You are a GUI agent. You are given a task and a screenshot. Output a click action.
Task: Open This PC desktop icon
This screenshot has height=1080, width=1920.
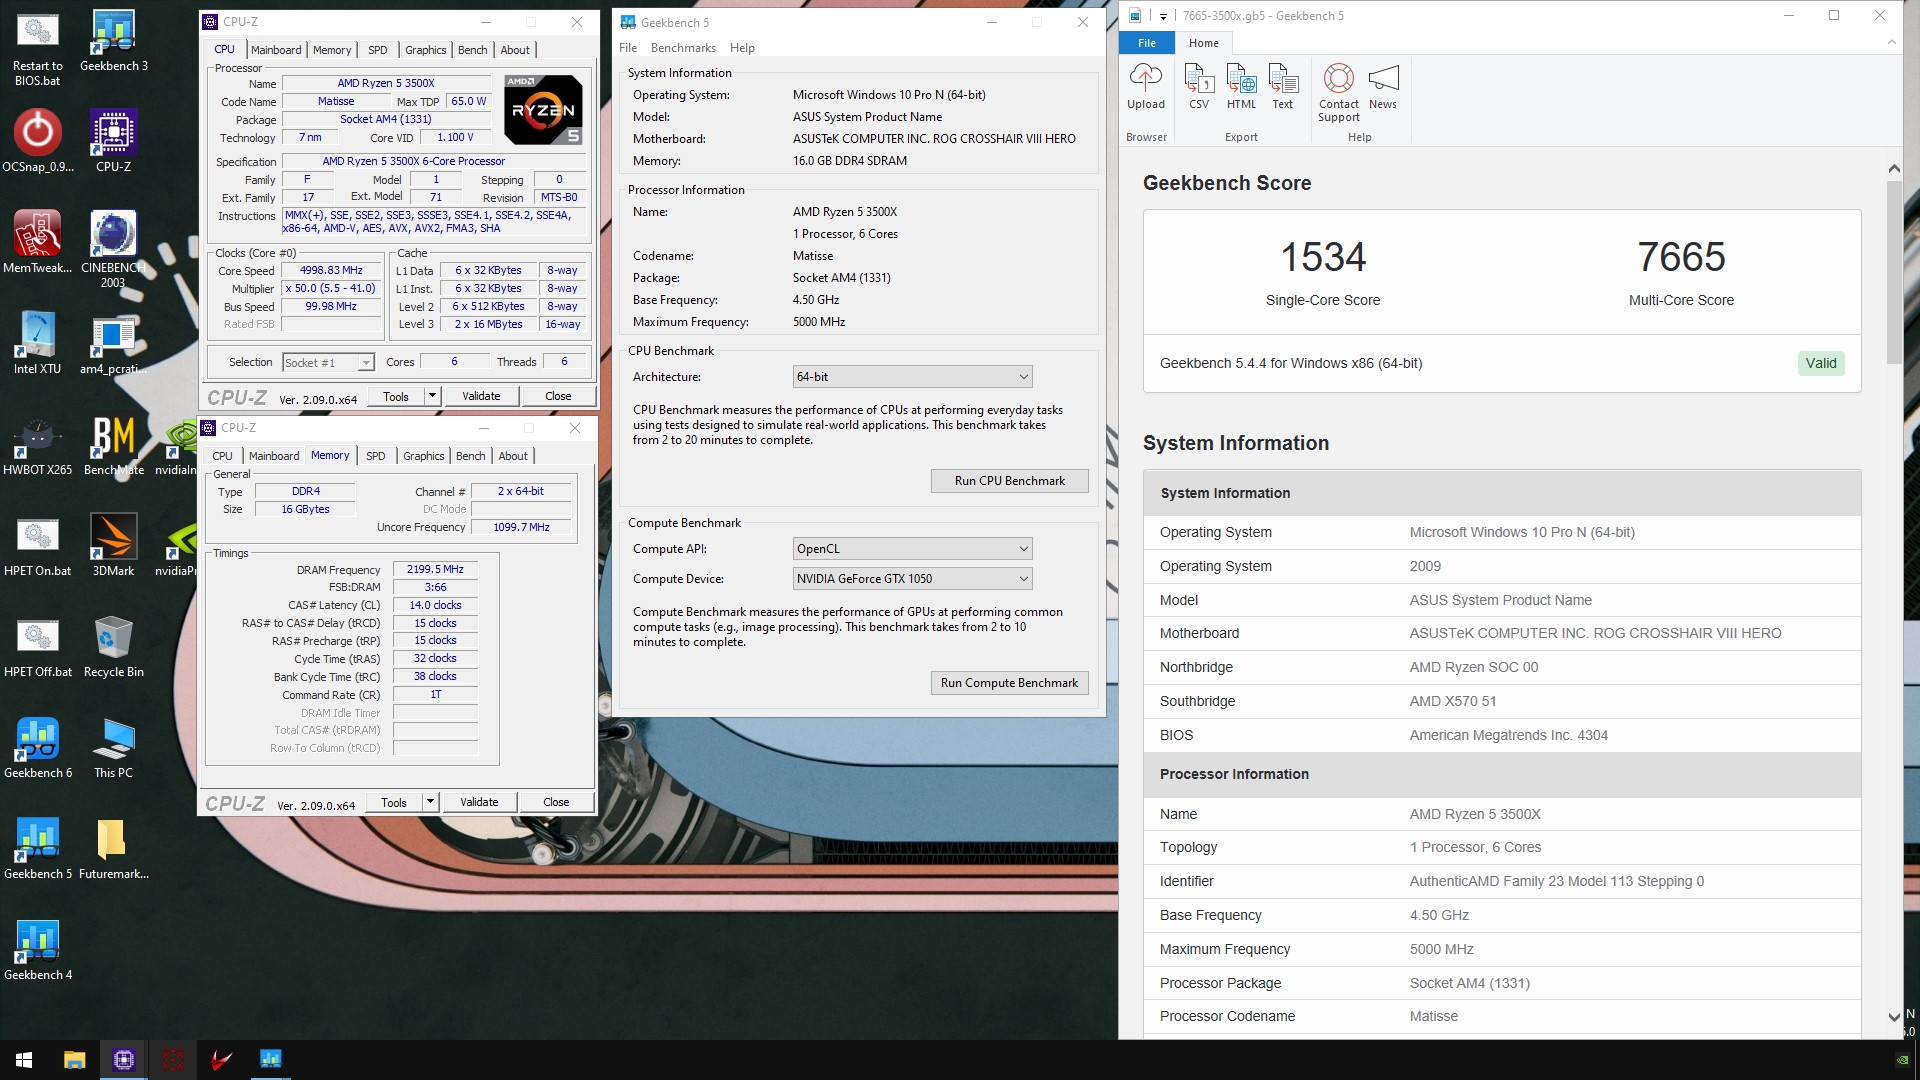(x=113, y=747)
